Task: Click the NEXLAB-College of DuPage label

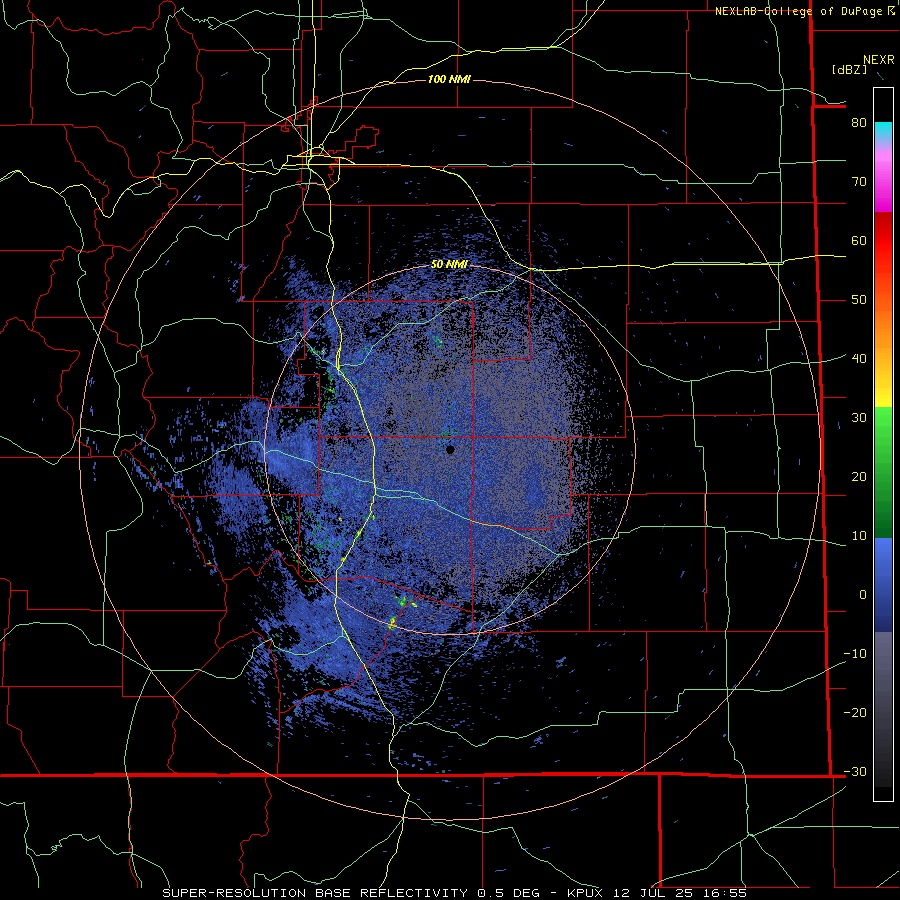Action: [800, 11]
